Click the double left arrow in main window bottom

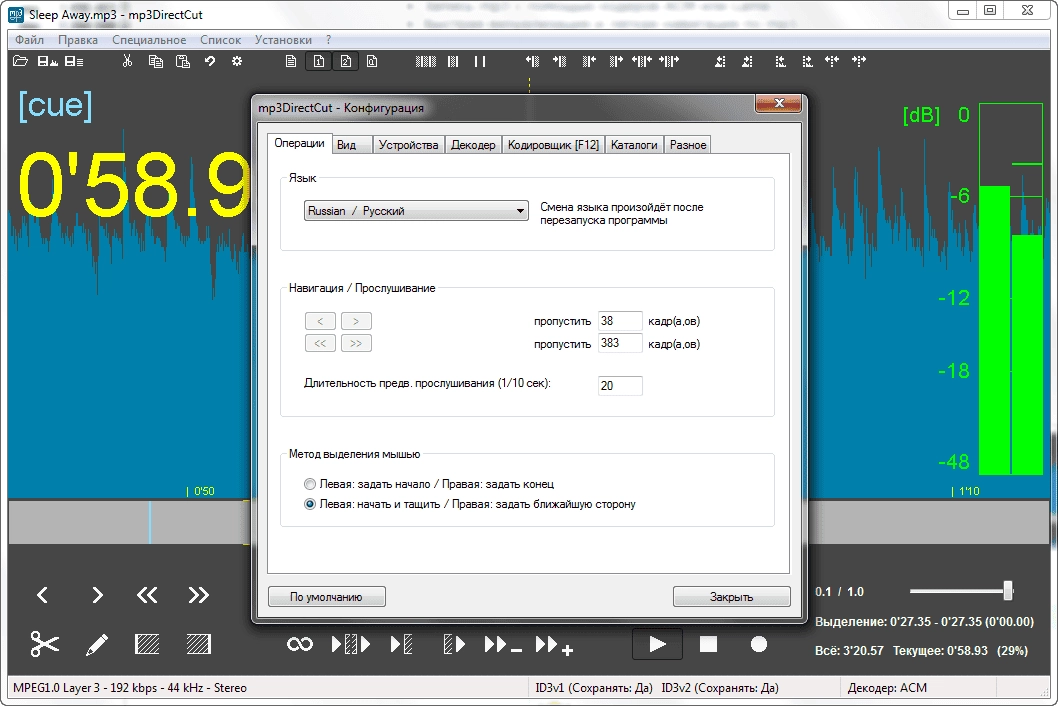click(x=146, y=595)
